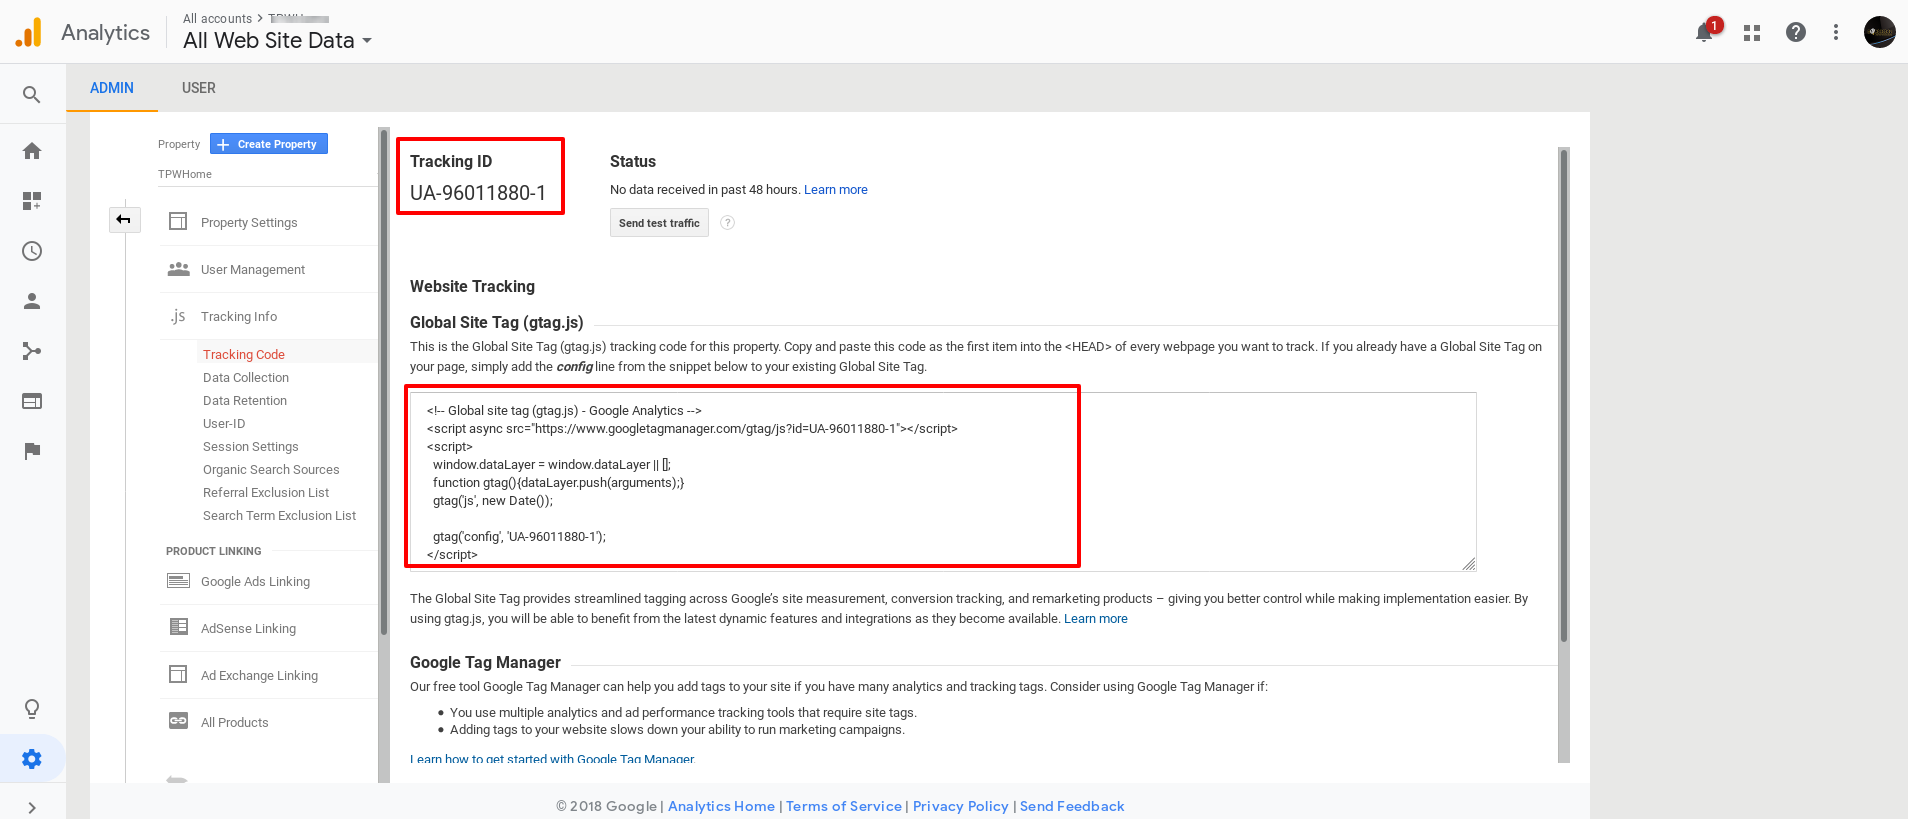Viewport: 1908px width, 819px height.
Task: Click the Property Settings icon
Action: point(178,221)
